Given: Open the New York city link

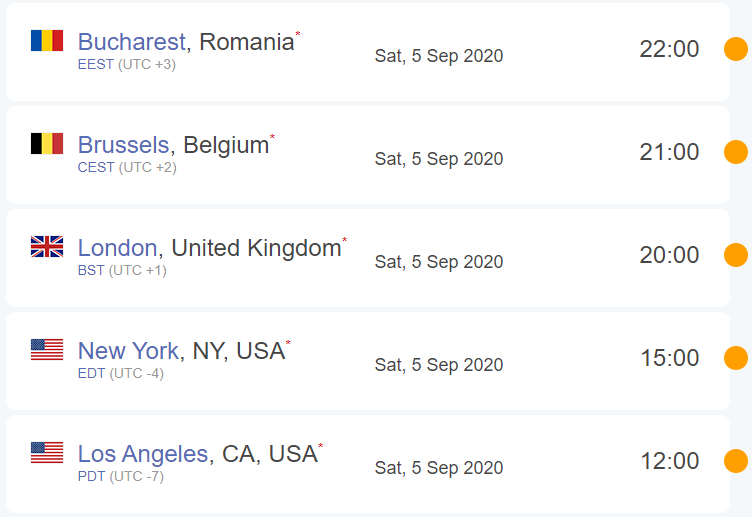Looking at the screenshot, I should (x=128, y=351).
